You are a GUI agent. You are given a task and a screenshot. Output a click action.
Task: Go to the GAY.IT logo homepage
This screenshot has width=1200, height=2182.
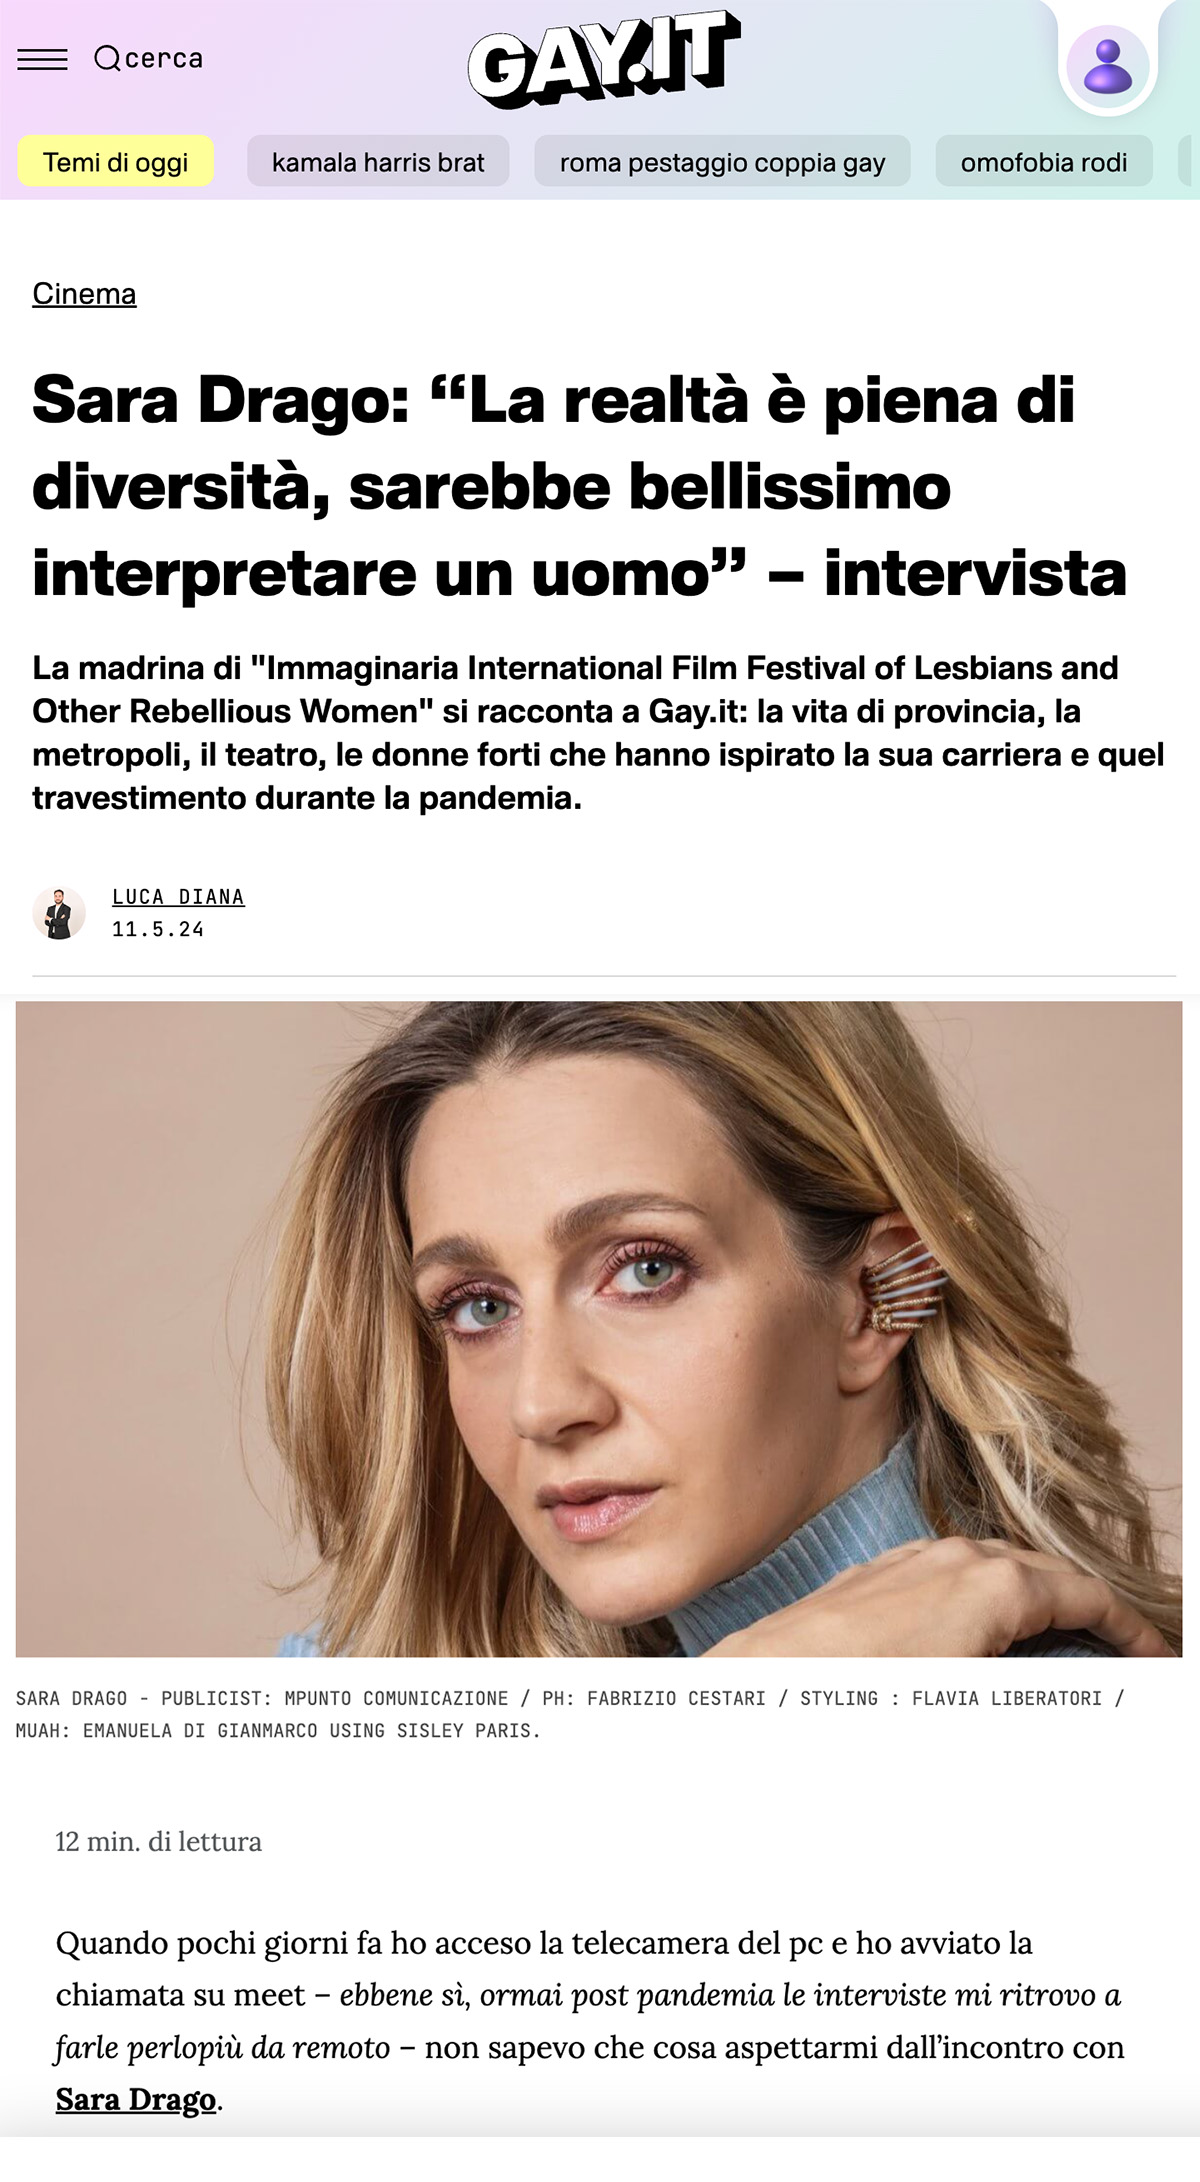pyautogui.click(x=604, y=60)
